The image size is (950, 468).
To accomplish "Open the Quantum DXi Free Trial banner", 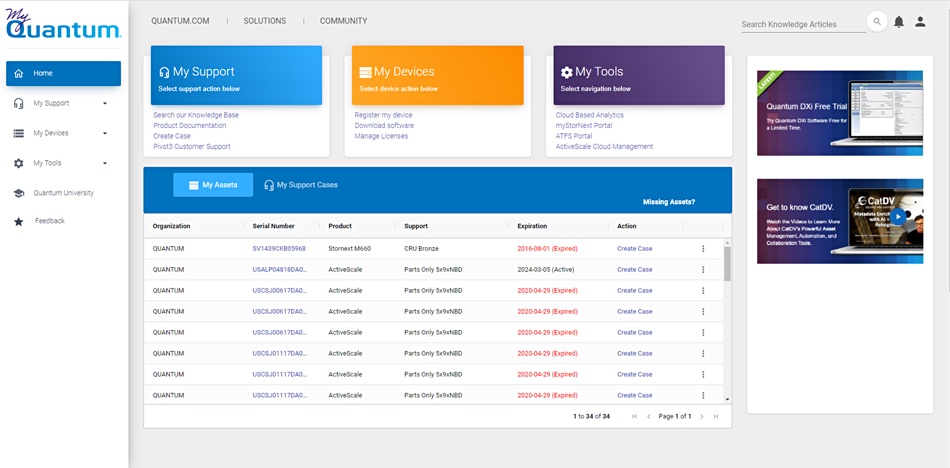I will click(x=840, y=113).
